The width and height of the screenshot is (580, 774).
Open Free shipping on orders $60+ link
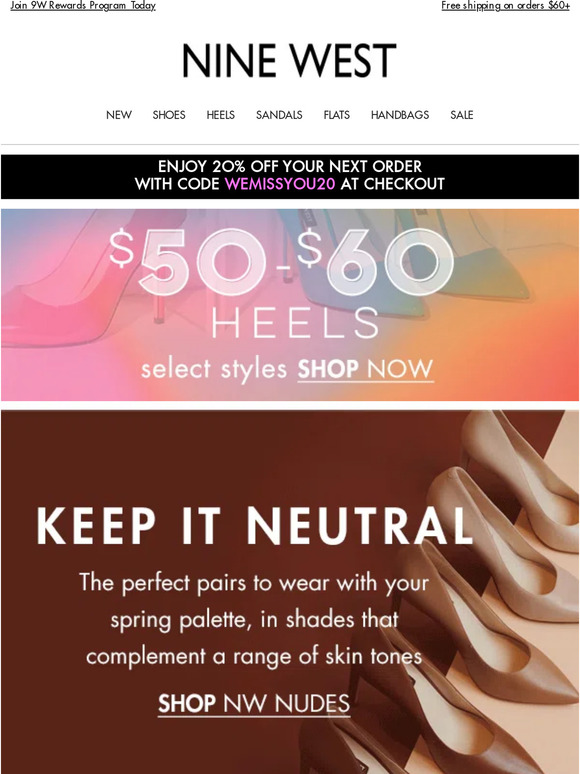point(505,5)
